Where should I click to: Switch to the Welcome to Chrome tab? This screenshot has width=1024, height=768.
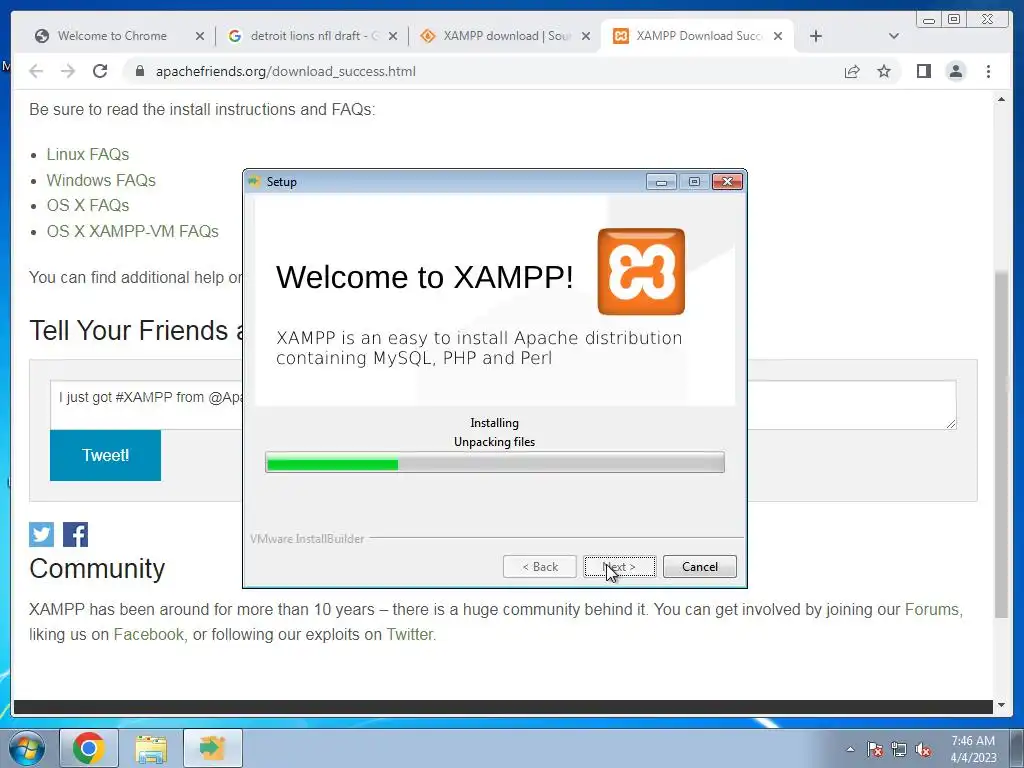pos(112,36)
